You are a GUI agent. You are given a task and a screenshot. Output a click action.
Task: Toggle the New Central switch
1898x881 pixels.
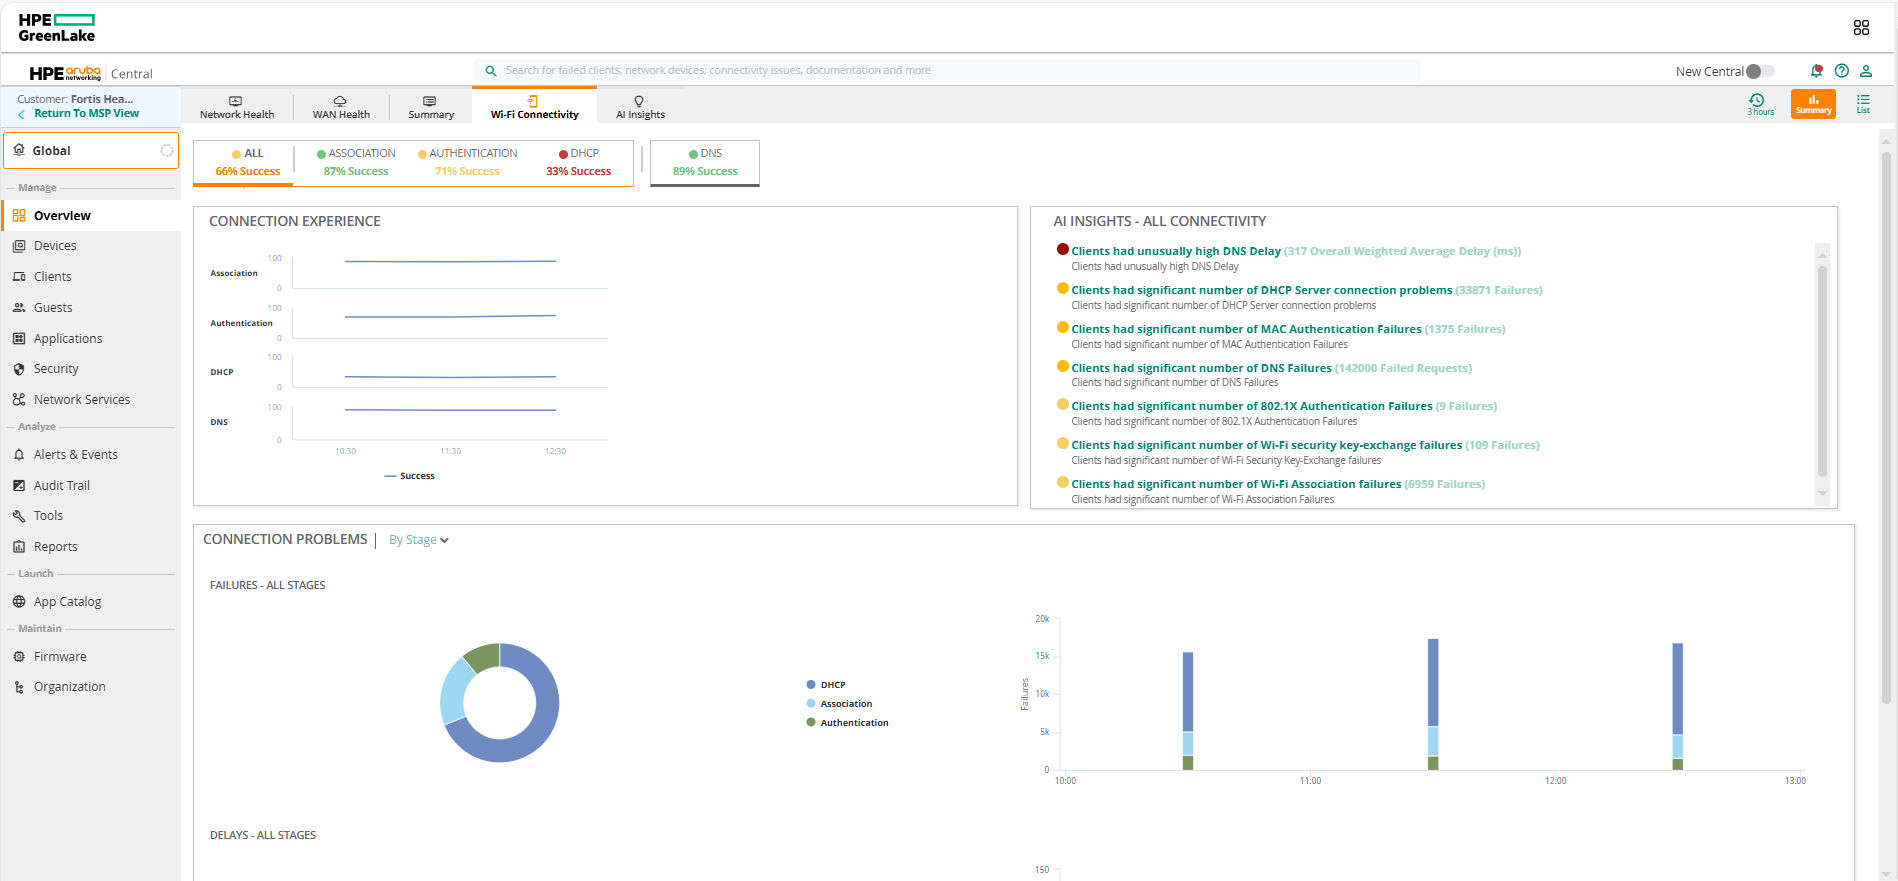pyautogui.click(x=1759, y=71)
